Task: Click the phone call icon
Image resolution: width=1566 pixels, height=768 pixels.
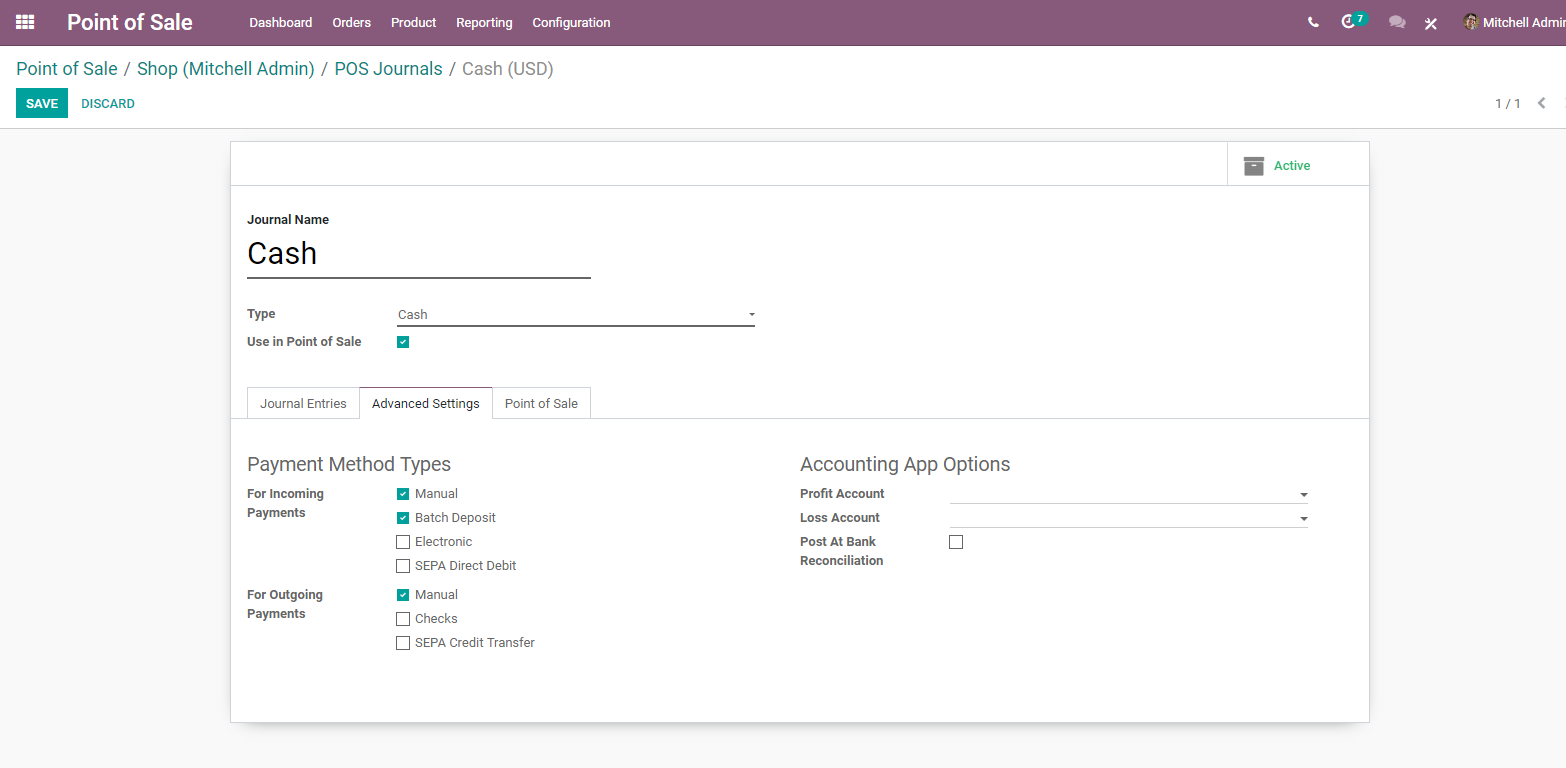Action: point(1313,22)
